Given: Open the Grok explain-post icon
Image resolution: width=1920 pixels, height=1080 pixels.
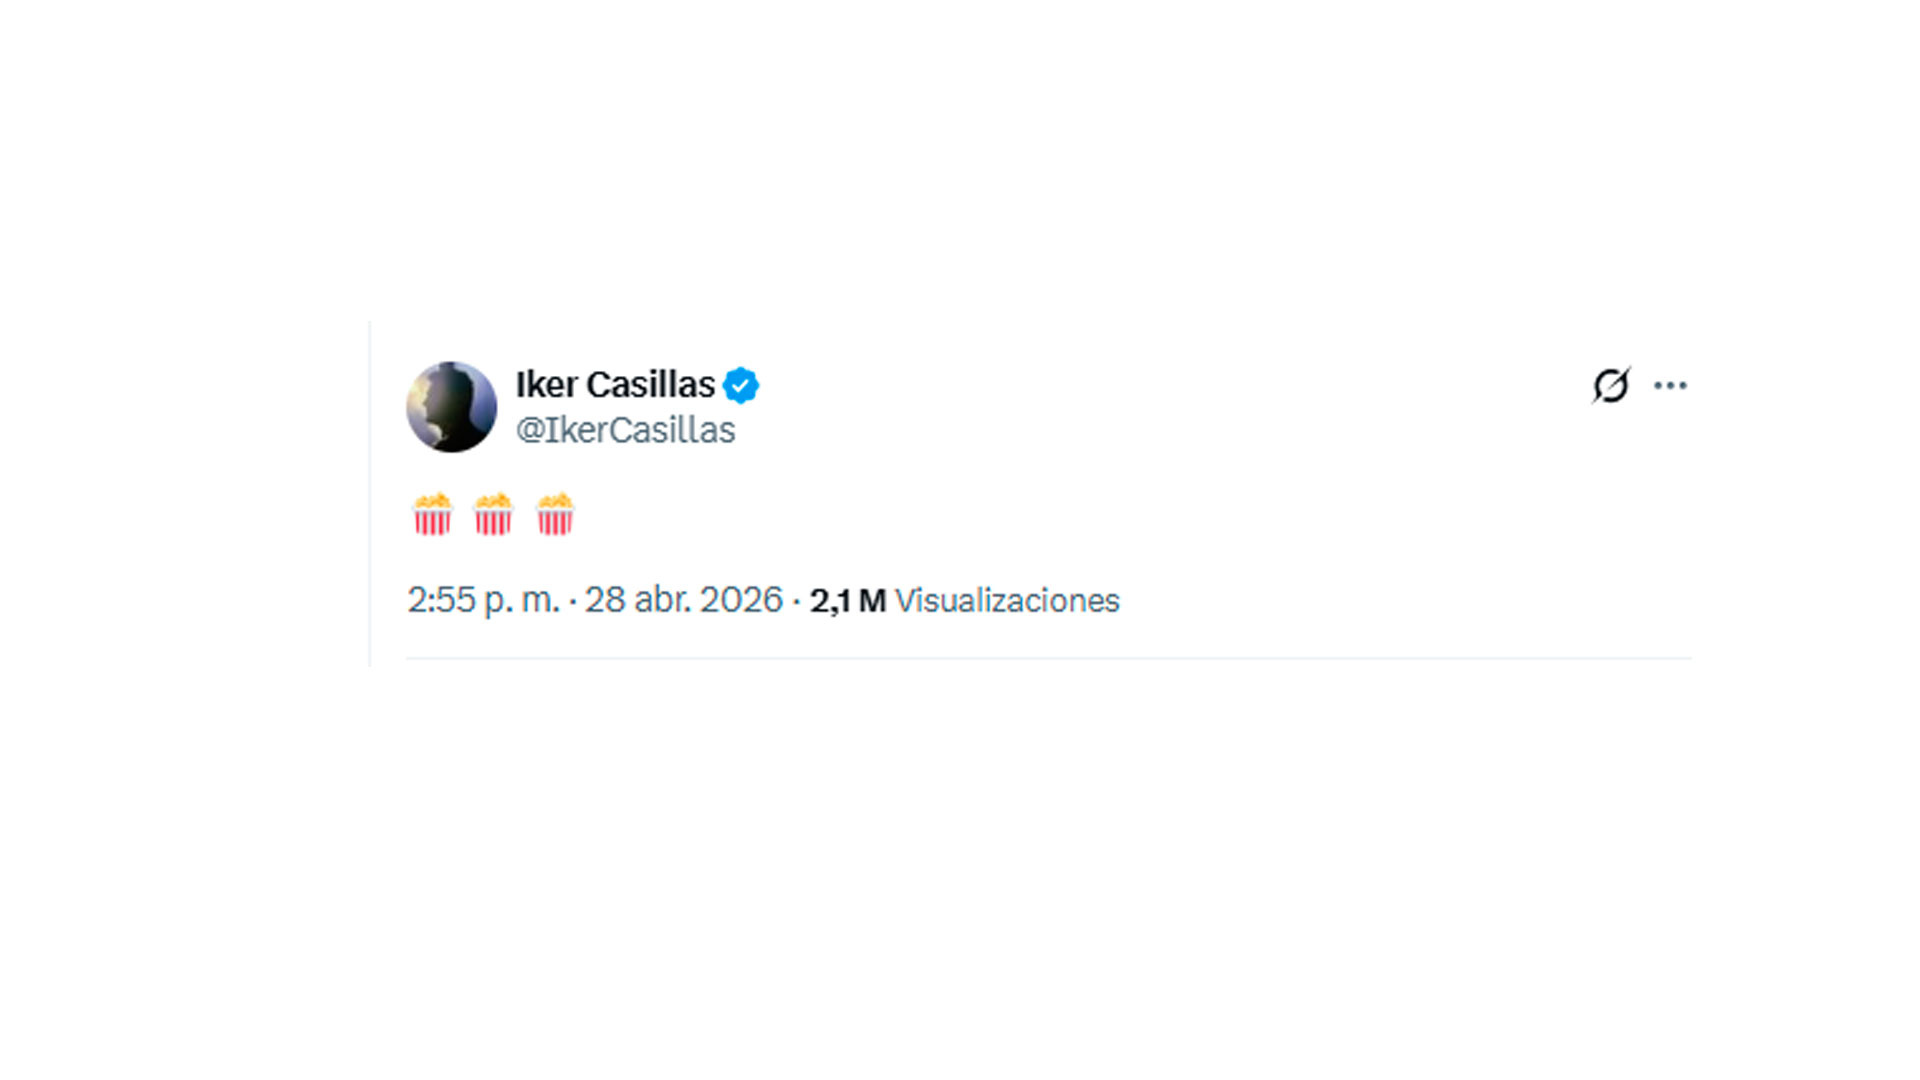Looking at the screenshot, I should [x=1611, y=385].
